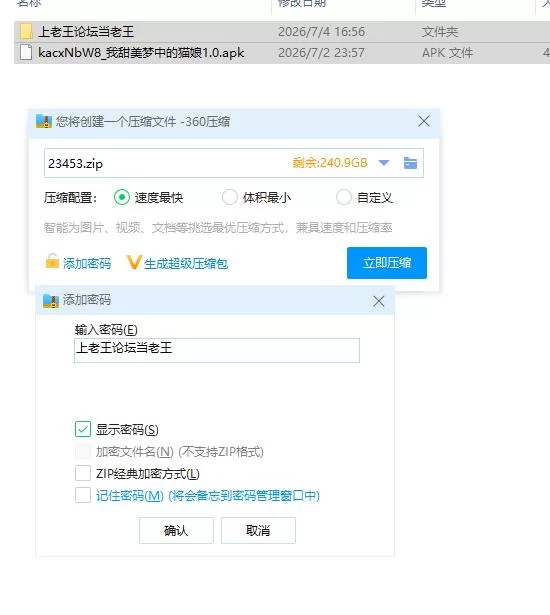Screen dimensions: 550x615
Task: Click the 输入密码 text field
Action: click(x=217, y=350)
